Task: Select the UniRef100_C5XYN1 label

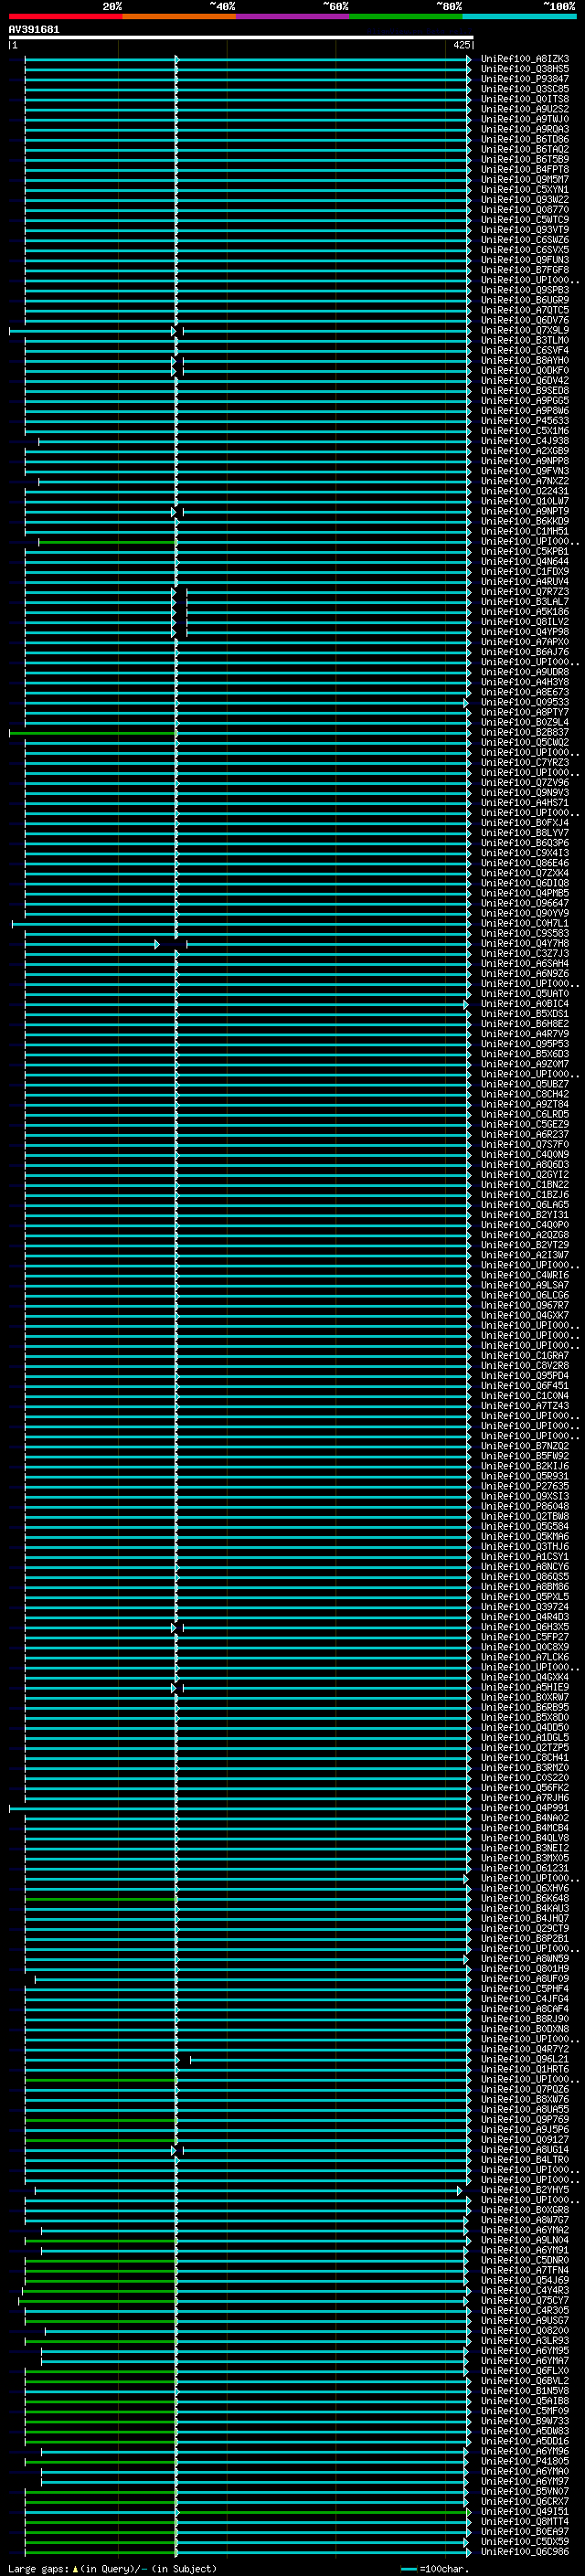Action: tap(525, 190)
